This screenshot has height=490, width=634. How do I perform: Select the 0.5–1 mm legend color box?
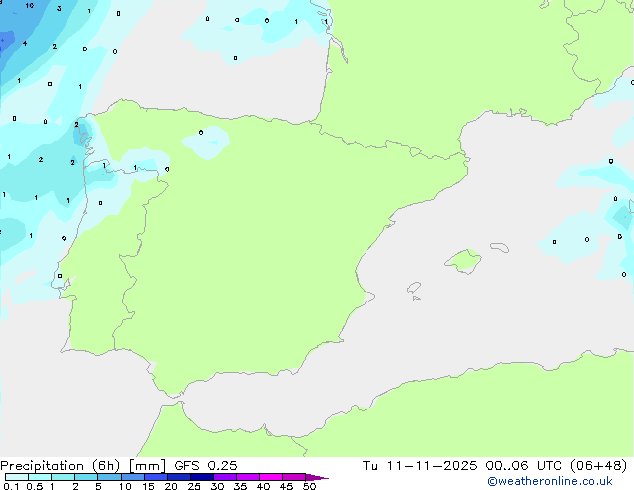click(40, 477)
